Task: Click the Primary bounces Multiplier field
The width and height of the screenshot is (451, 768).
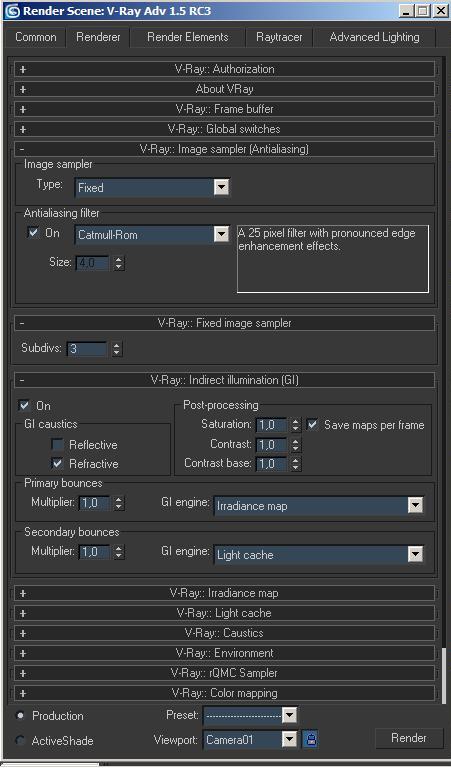Action: 95,503
